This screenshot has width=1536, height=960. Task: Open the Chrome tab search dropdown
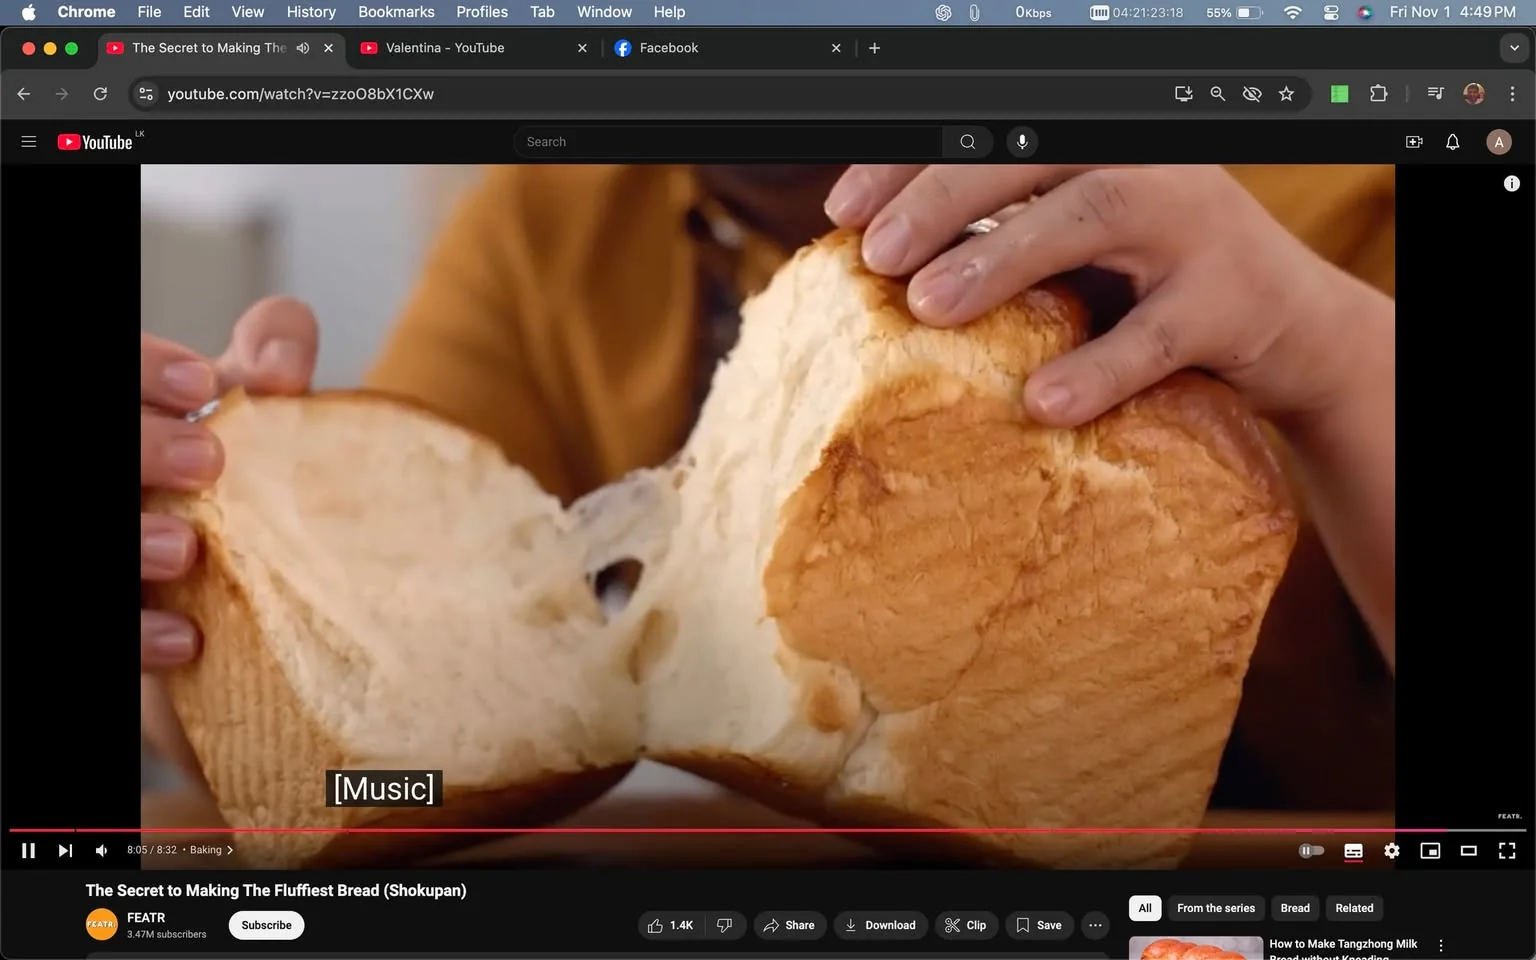(1514, 48)
